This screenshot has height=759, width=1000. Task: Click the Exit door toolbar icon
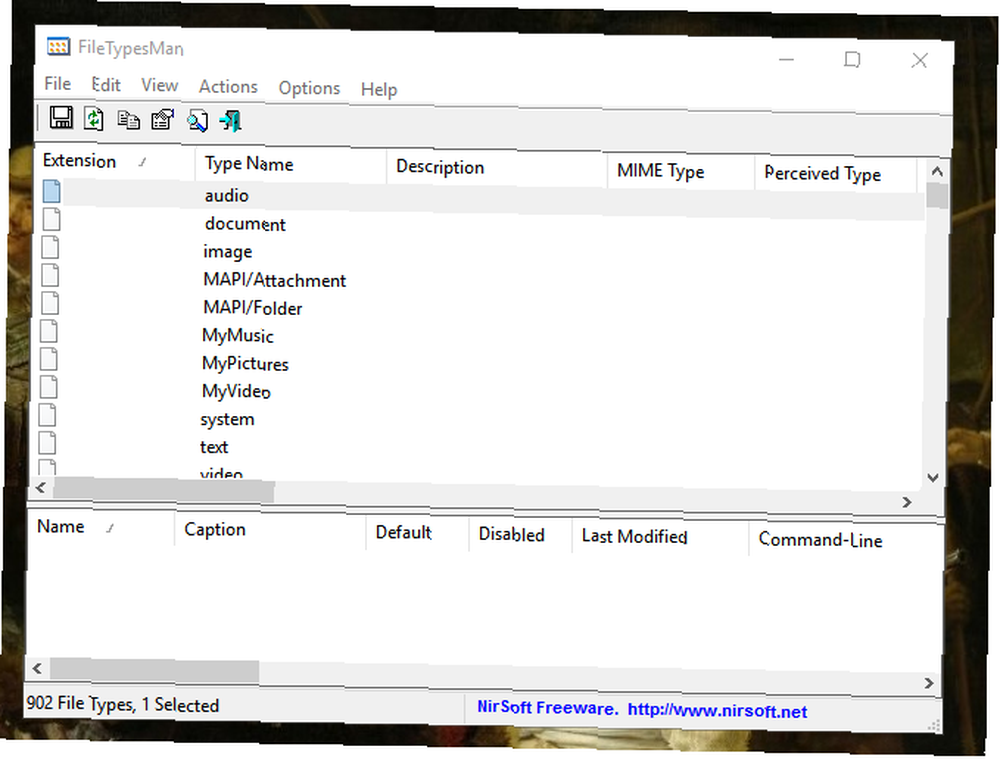tap(230, 121)
